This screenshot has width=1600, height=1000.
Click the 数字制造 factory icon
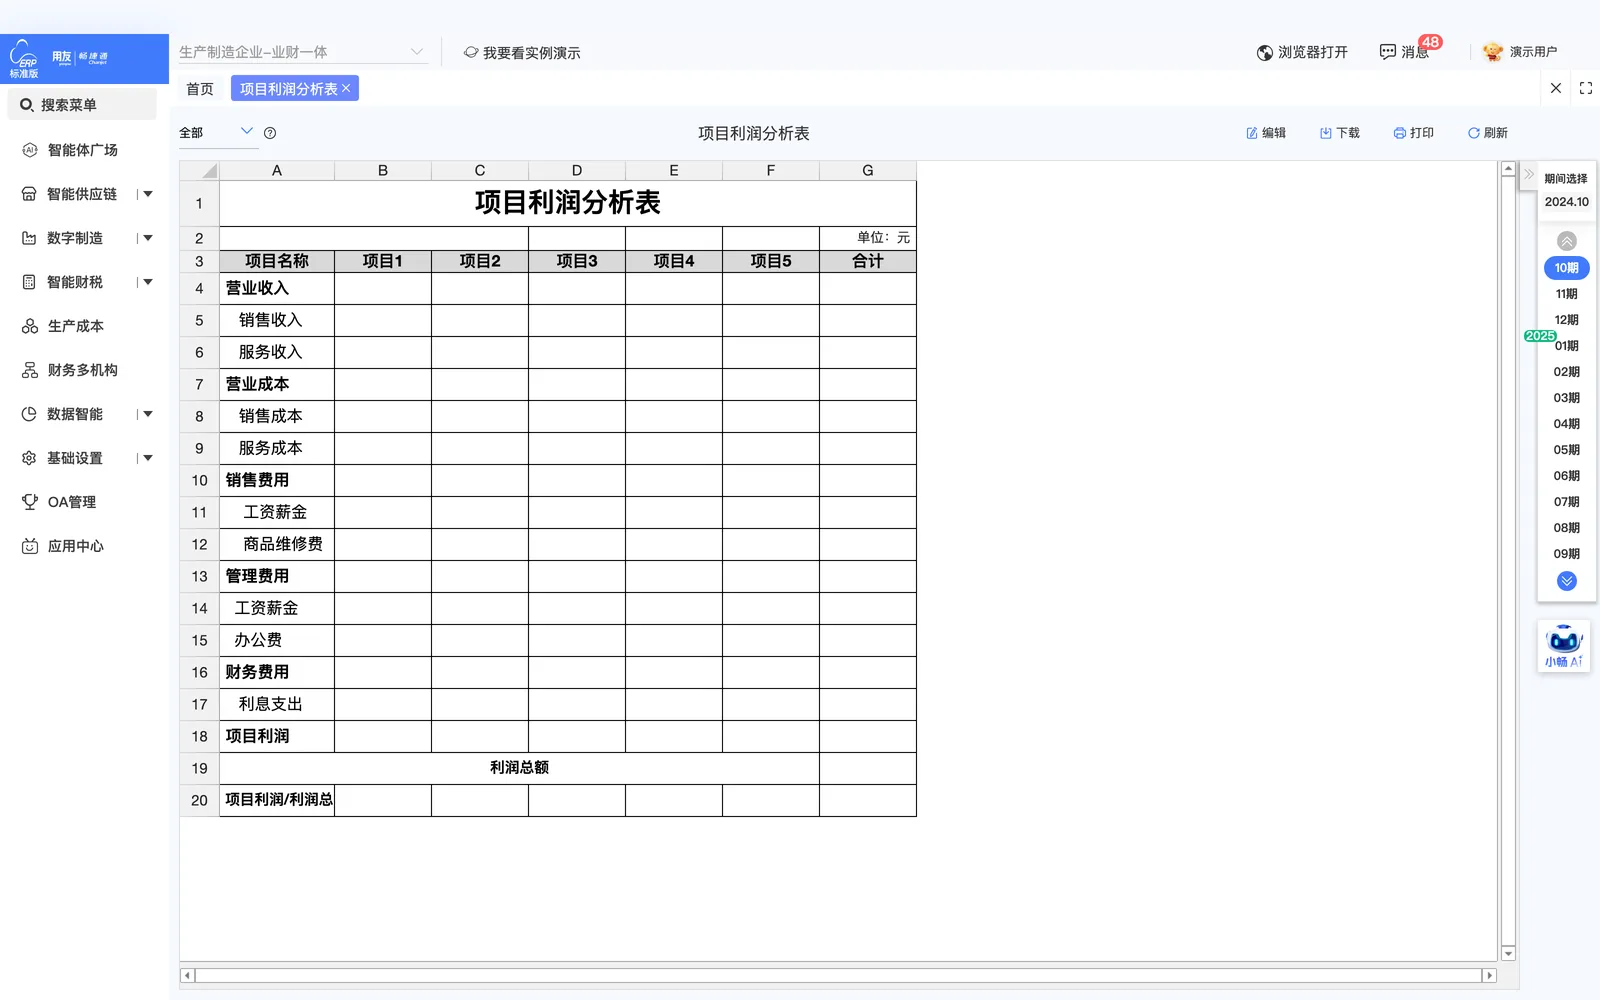(29, 238)
